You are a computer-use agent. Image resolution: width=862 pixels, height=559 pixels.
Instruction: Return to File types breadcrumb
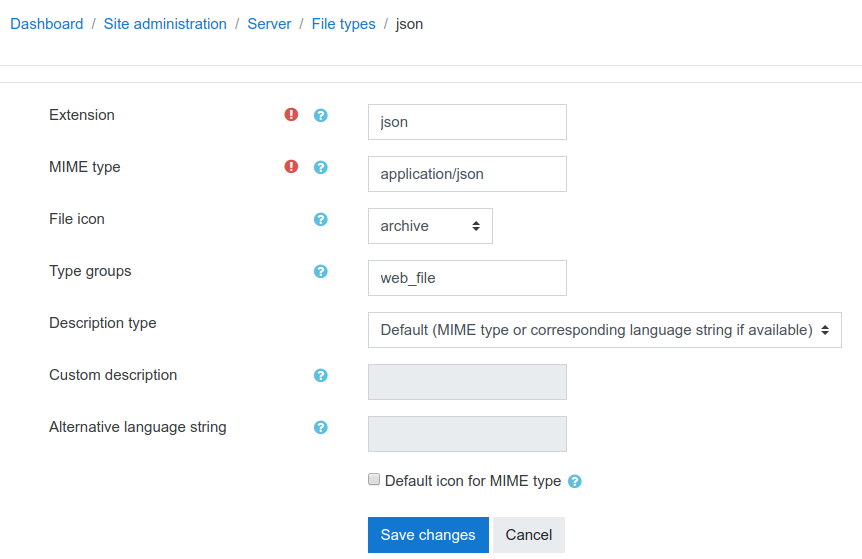344,24
